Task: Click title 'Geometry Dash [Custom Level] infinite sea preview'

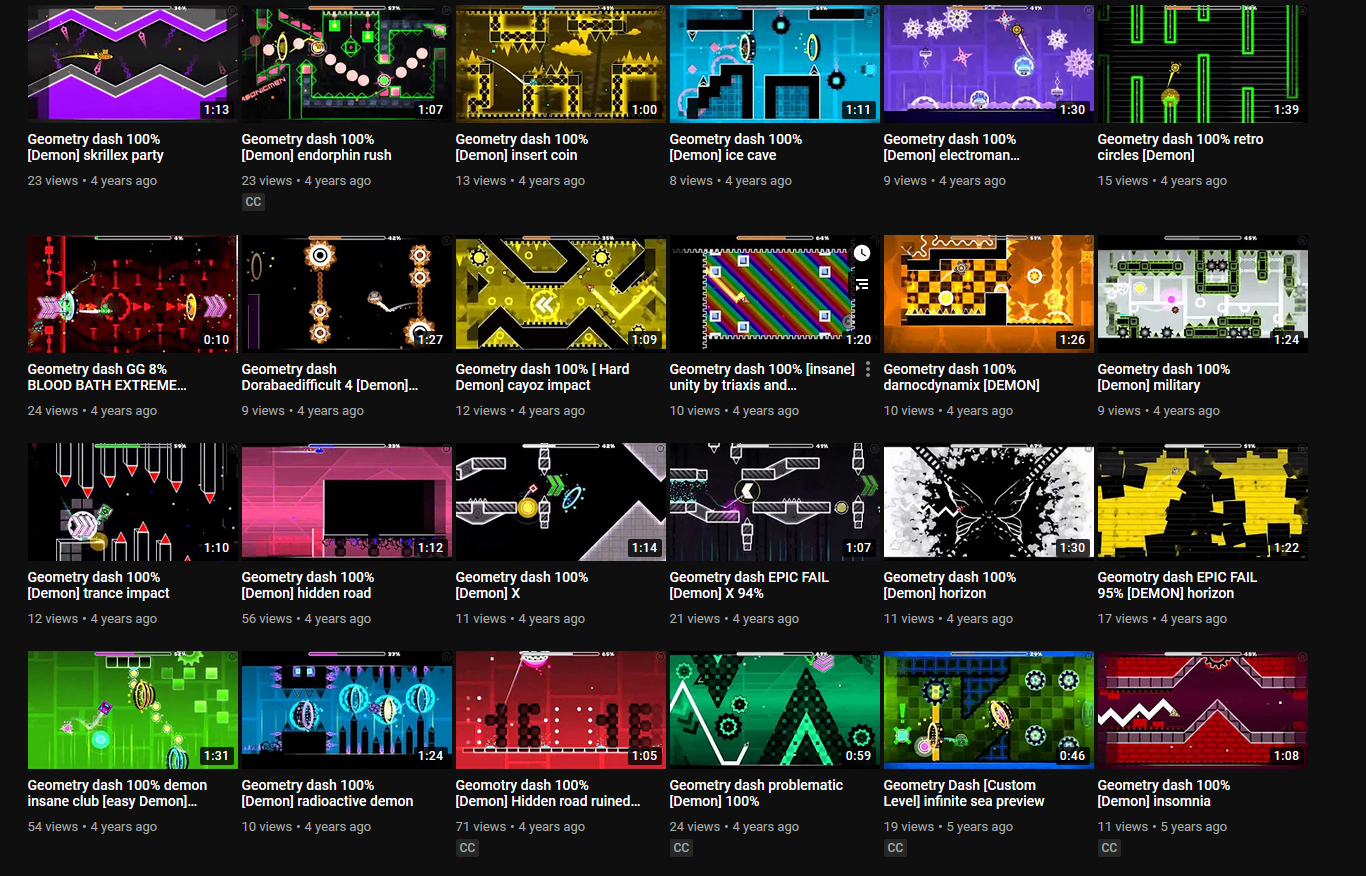Action: [x=964, y=793]
